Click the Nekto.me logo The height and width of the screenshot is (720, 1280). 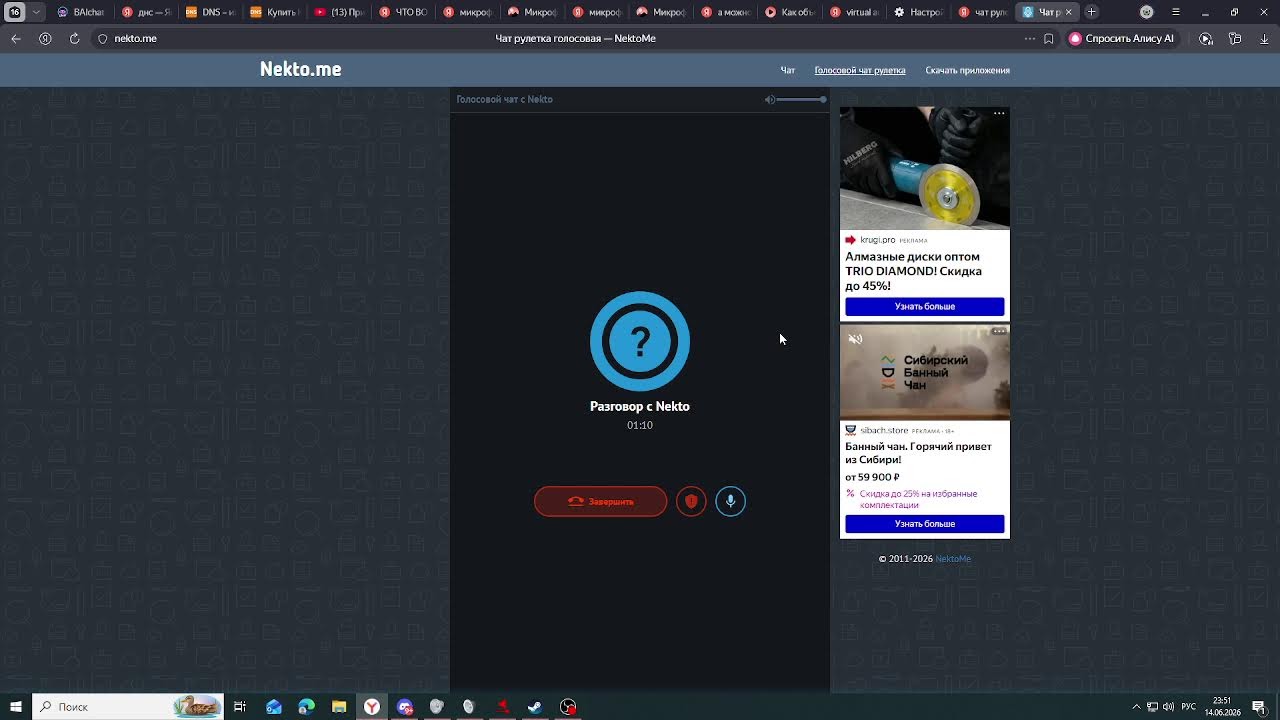(x=300, y=69)
